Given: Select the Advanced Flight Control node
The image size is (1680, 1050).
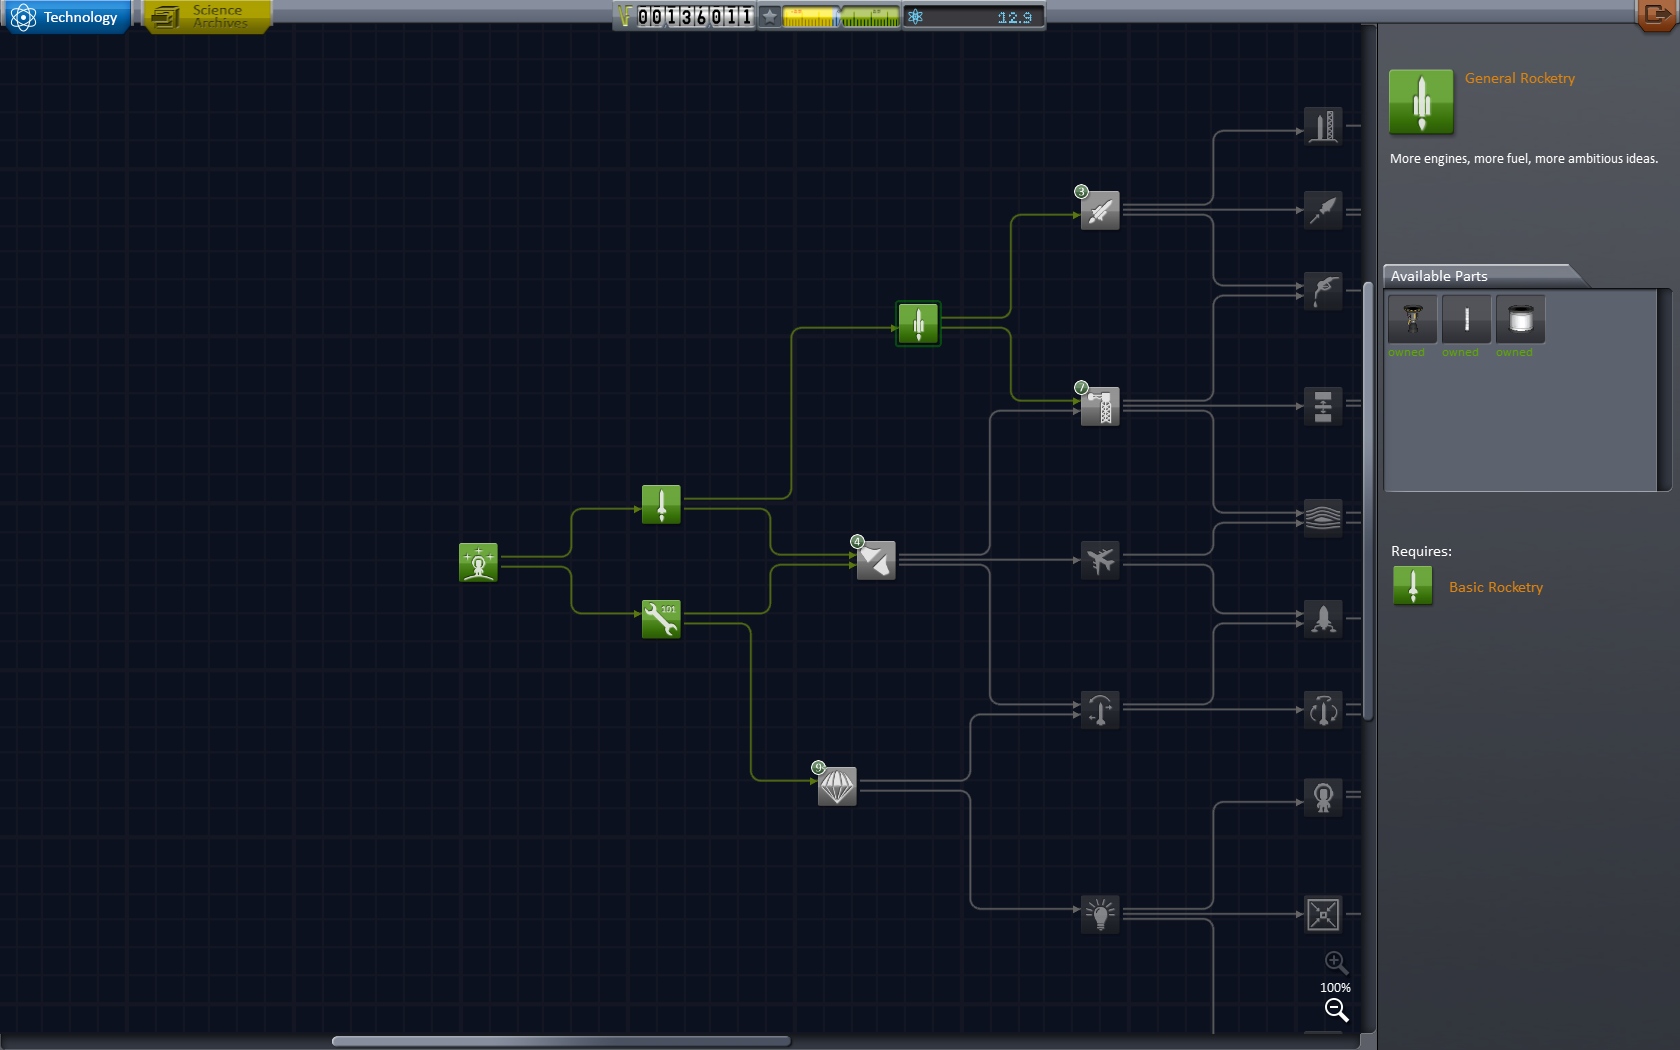Looking at the screenshot, I should coord(1323,711).
